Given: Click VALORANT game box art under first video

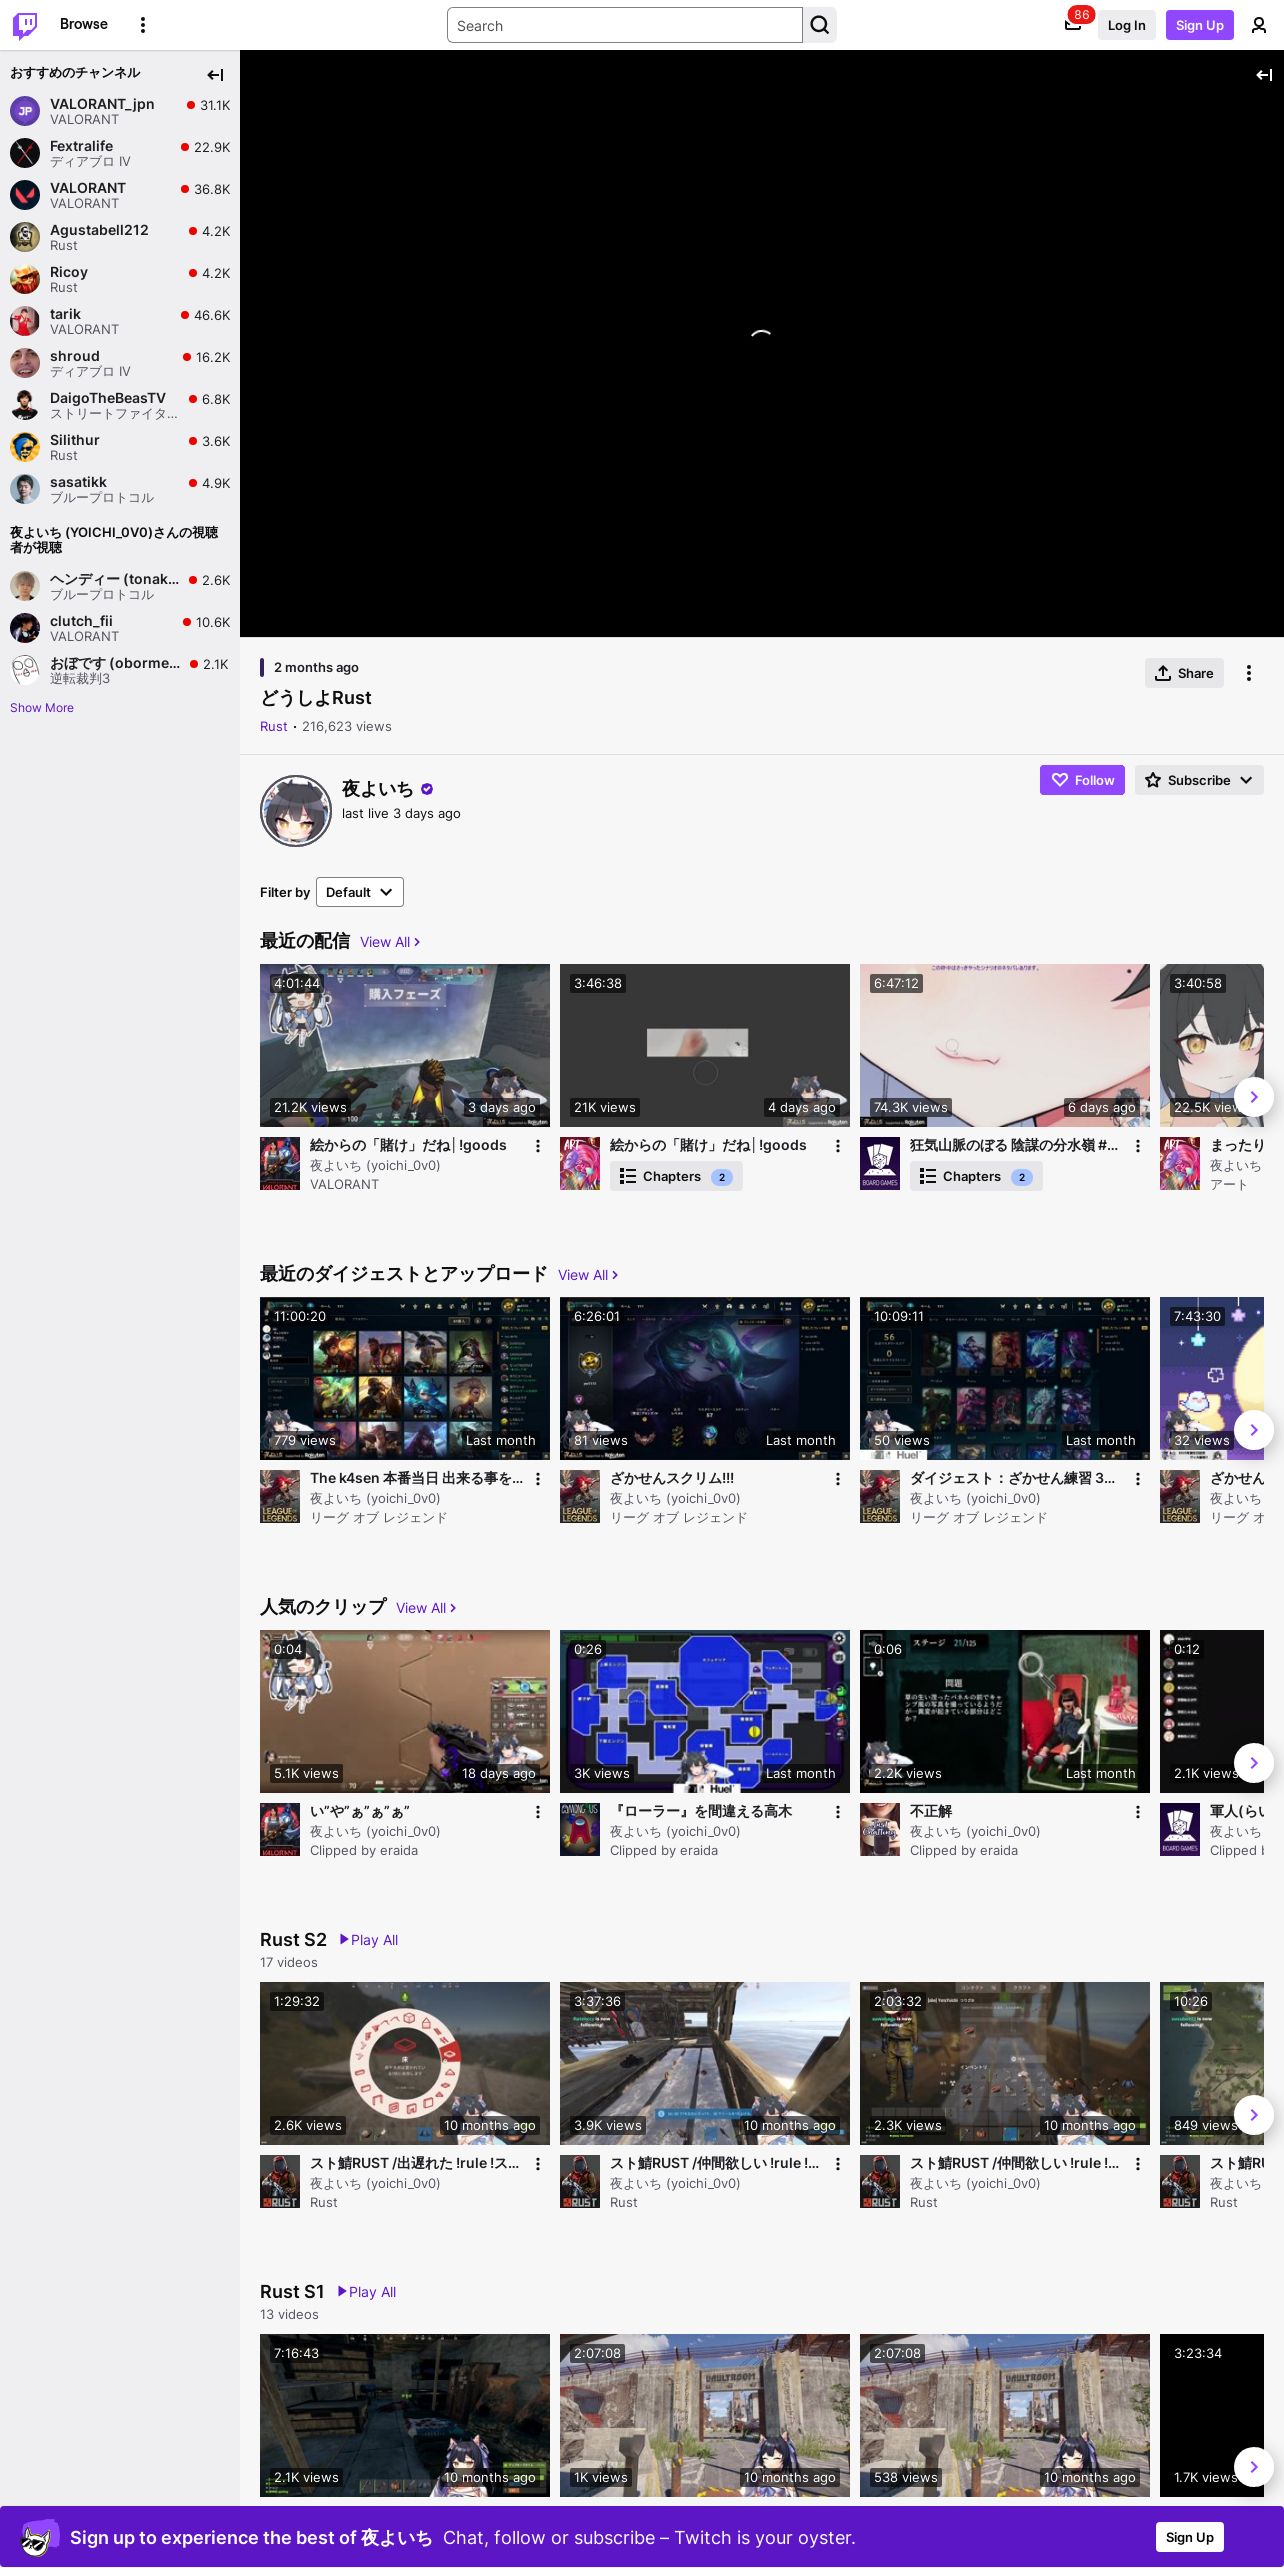Looking at the screenshot, I should pyautogui.click(x=280, y=1163).
